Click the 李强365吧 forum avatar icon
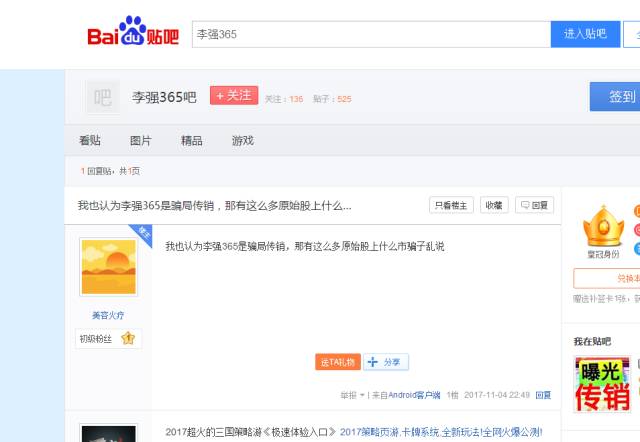This screenshot has width=640, height=442. point(102,97)
